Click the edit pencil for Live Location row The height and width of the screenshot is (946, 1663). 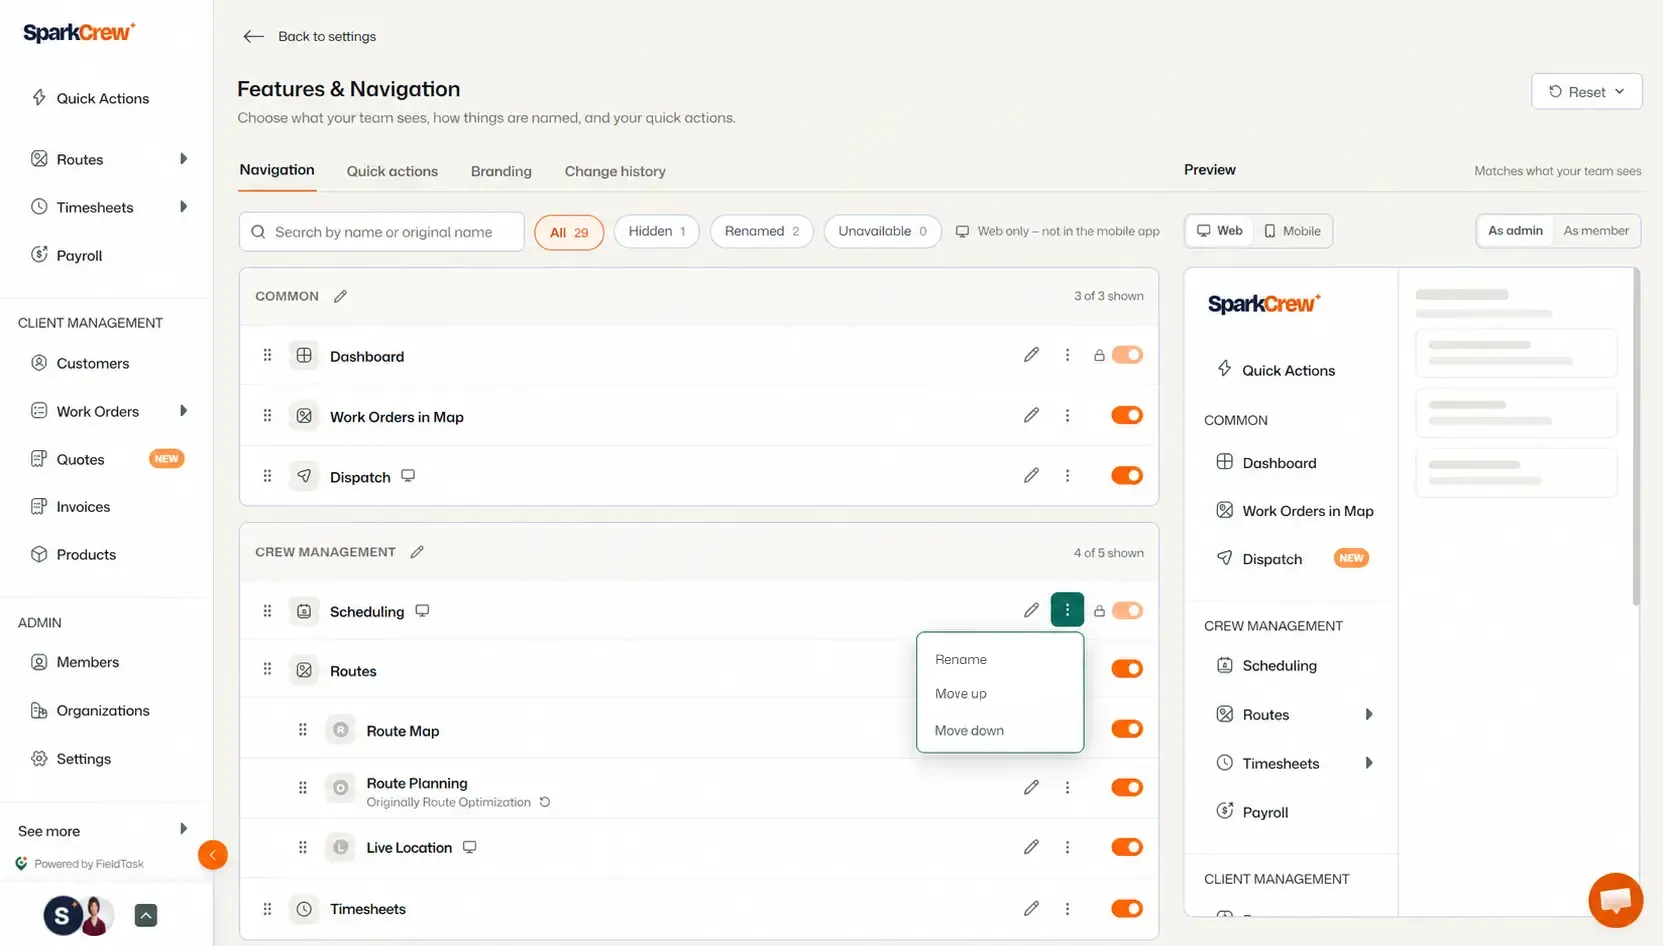[x=1031, y=847]
